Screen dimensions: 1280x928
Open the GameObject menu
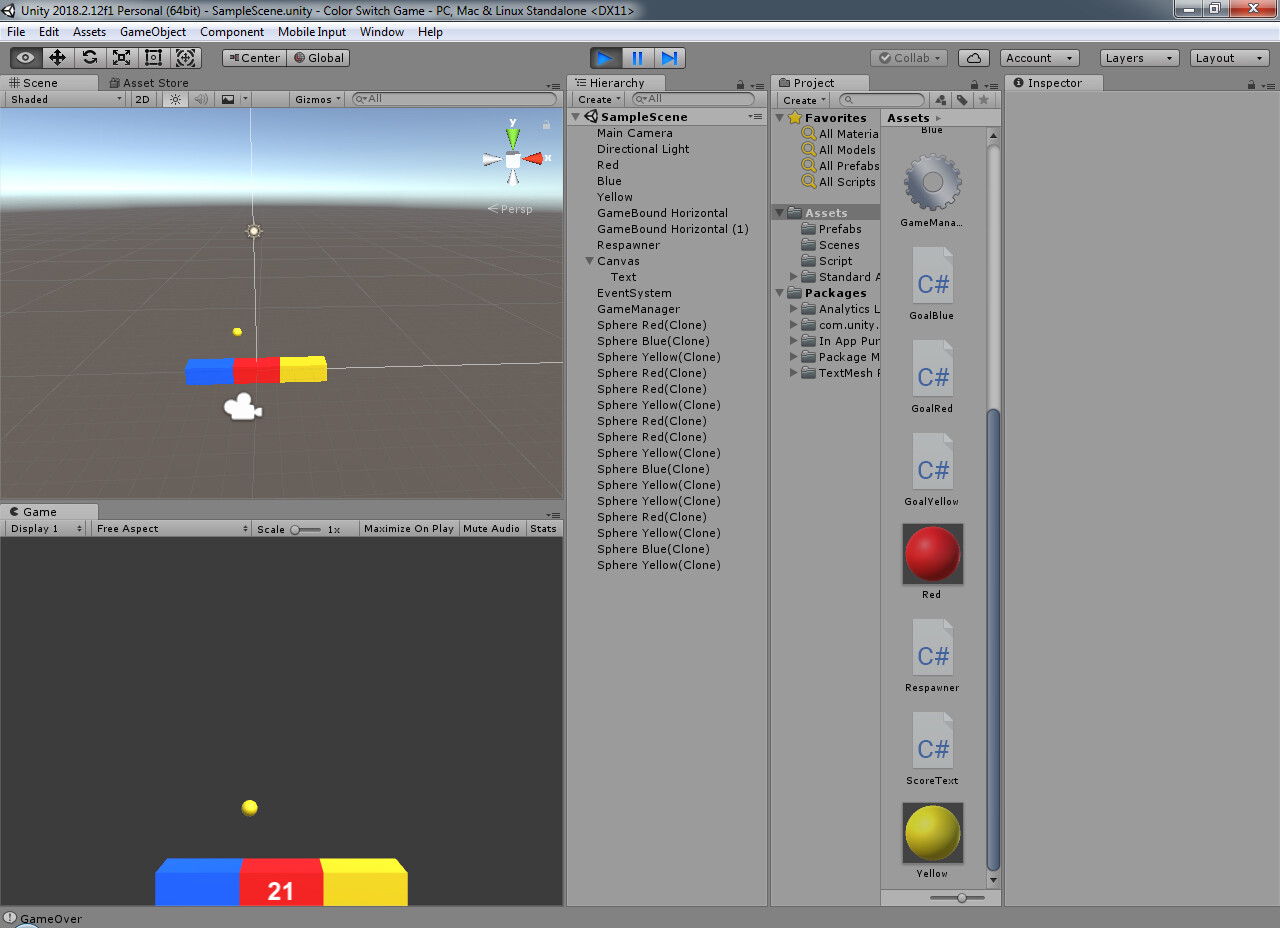coord(152,31)
